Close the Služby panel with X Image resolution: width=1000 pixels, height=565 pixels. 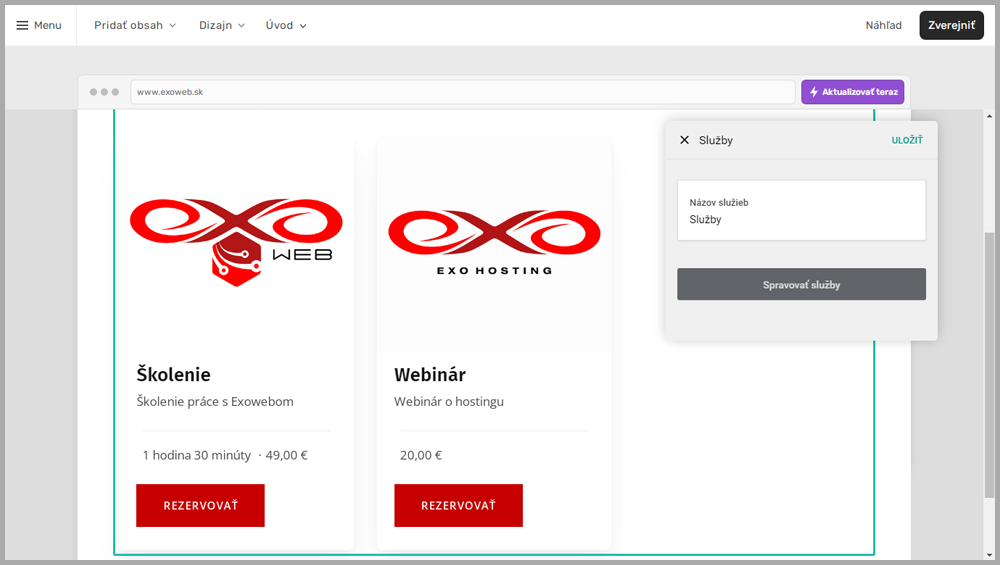coord(684,140)
